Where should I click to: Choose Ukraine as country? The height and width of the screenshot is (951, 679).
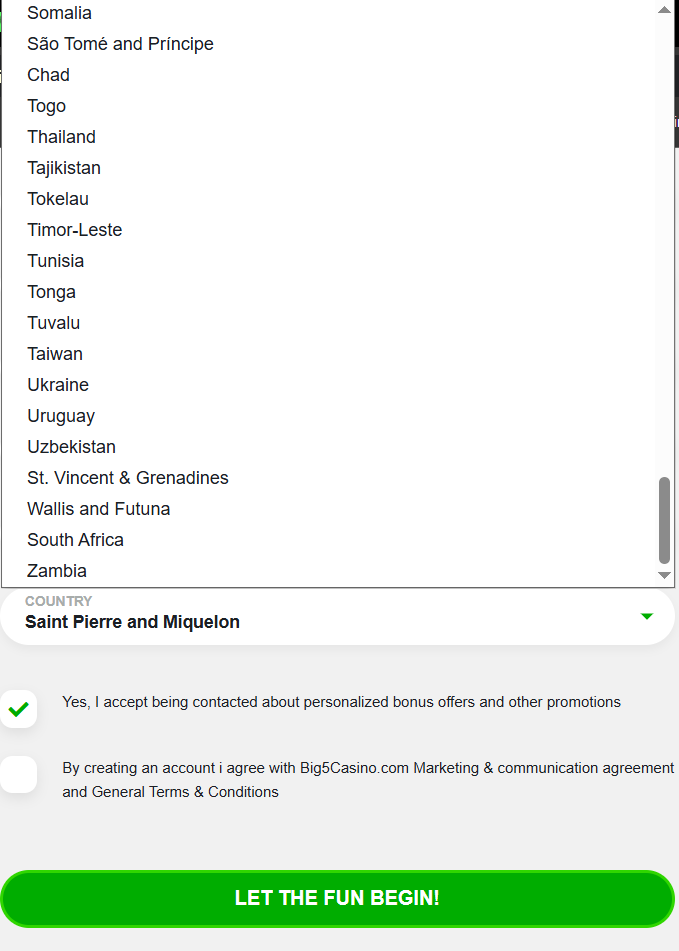[58, 385]
